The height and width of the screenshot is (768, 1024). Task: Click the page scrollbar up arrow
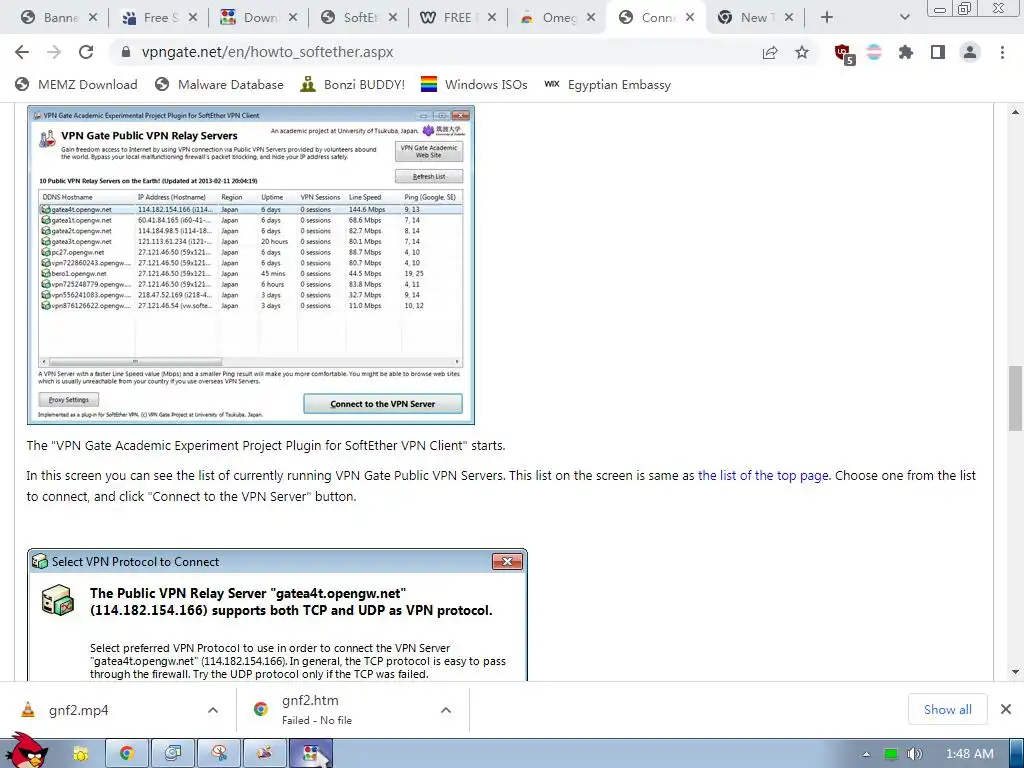pyautogui.click(x=1016, y=112)
